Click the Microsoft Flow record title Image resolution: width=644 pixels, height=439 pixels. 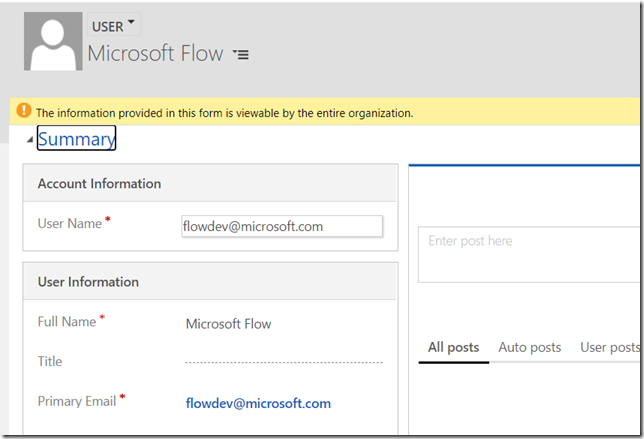pos(155,54)
